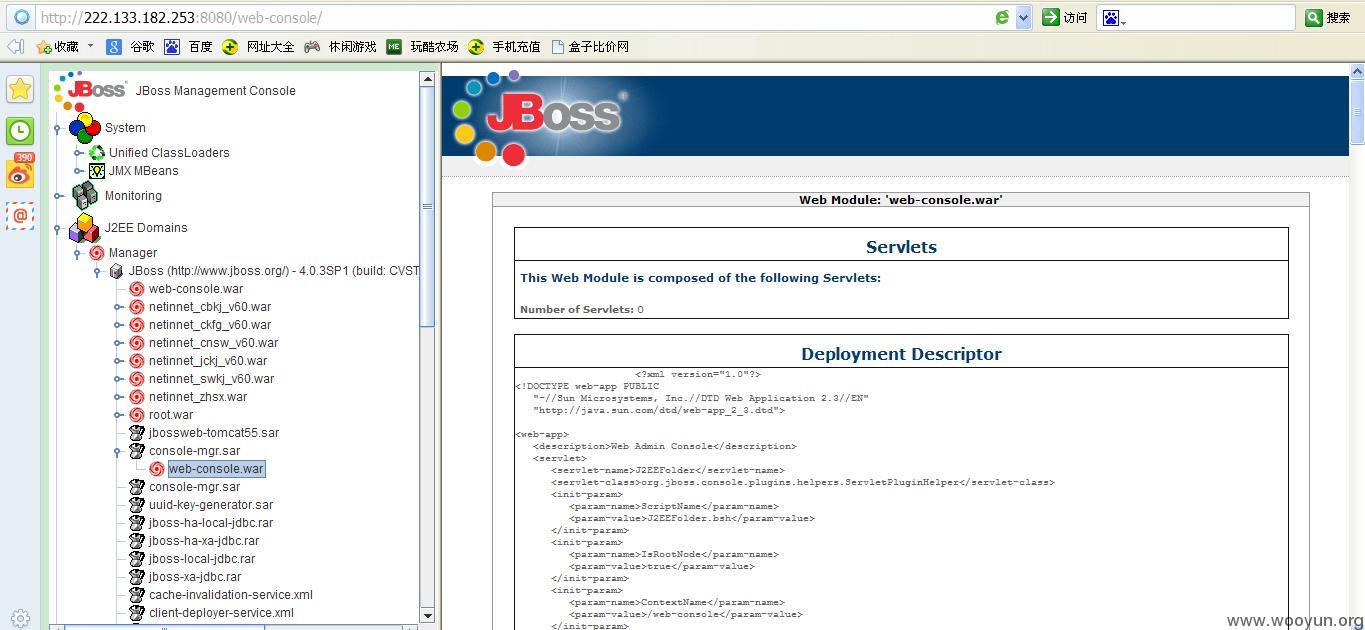Open the 网址大全 bookmark
The image size is (1365, 630).
[259, 46]
